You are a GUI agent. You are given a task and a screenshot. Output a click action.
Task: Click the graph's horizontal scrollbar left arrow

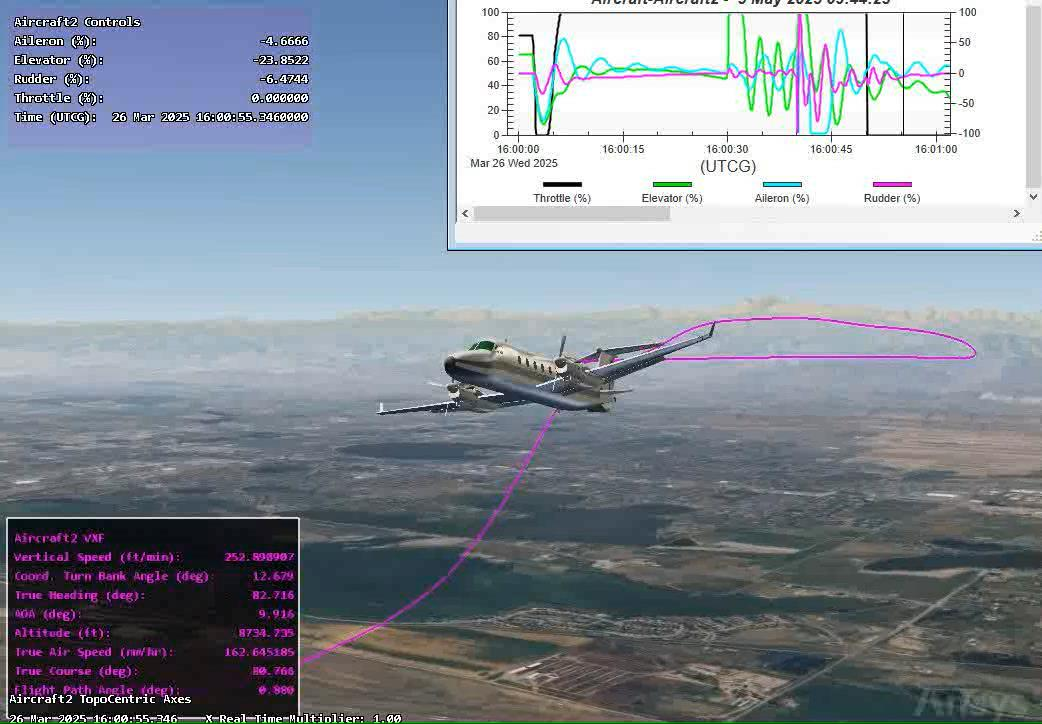(465, 213)
